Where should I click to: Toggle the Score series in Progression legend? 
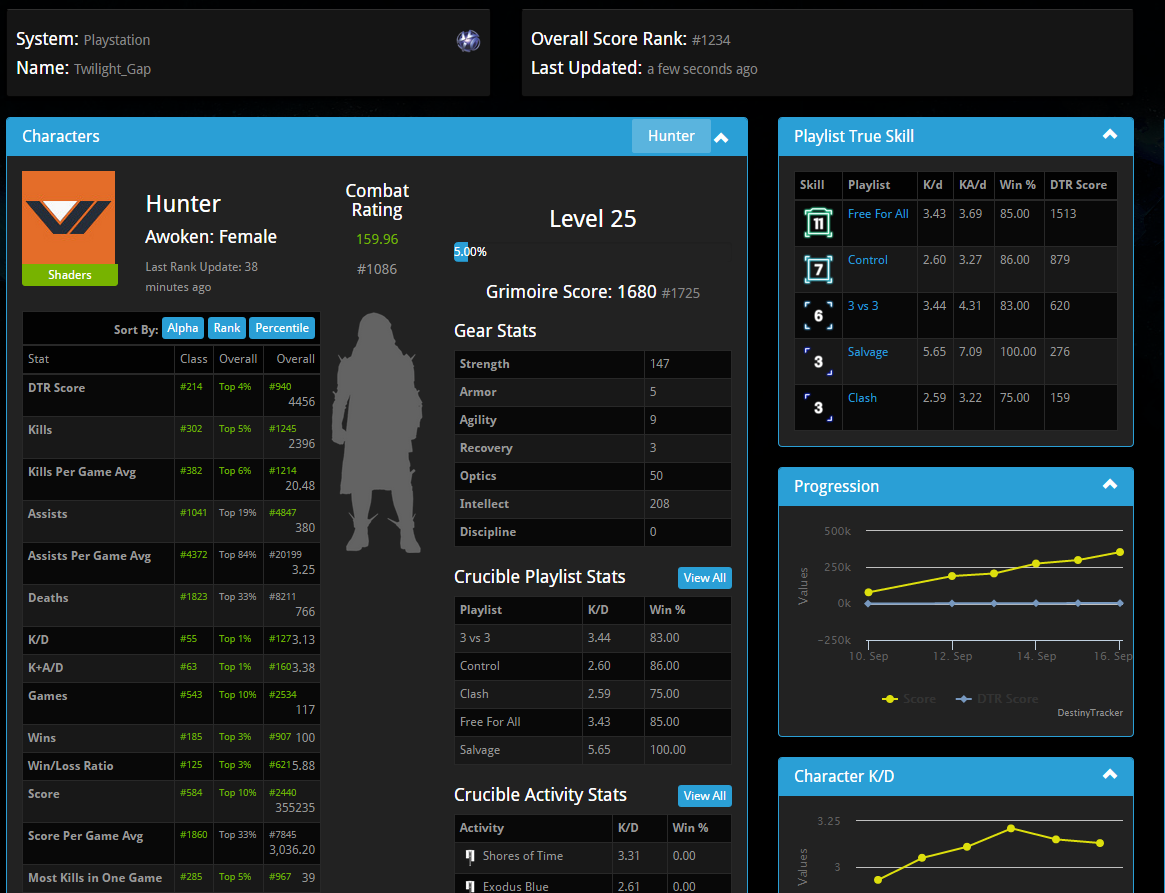(909, 699)
